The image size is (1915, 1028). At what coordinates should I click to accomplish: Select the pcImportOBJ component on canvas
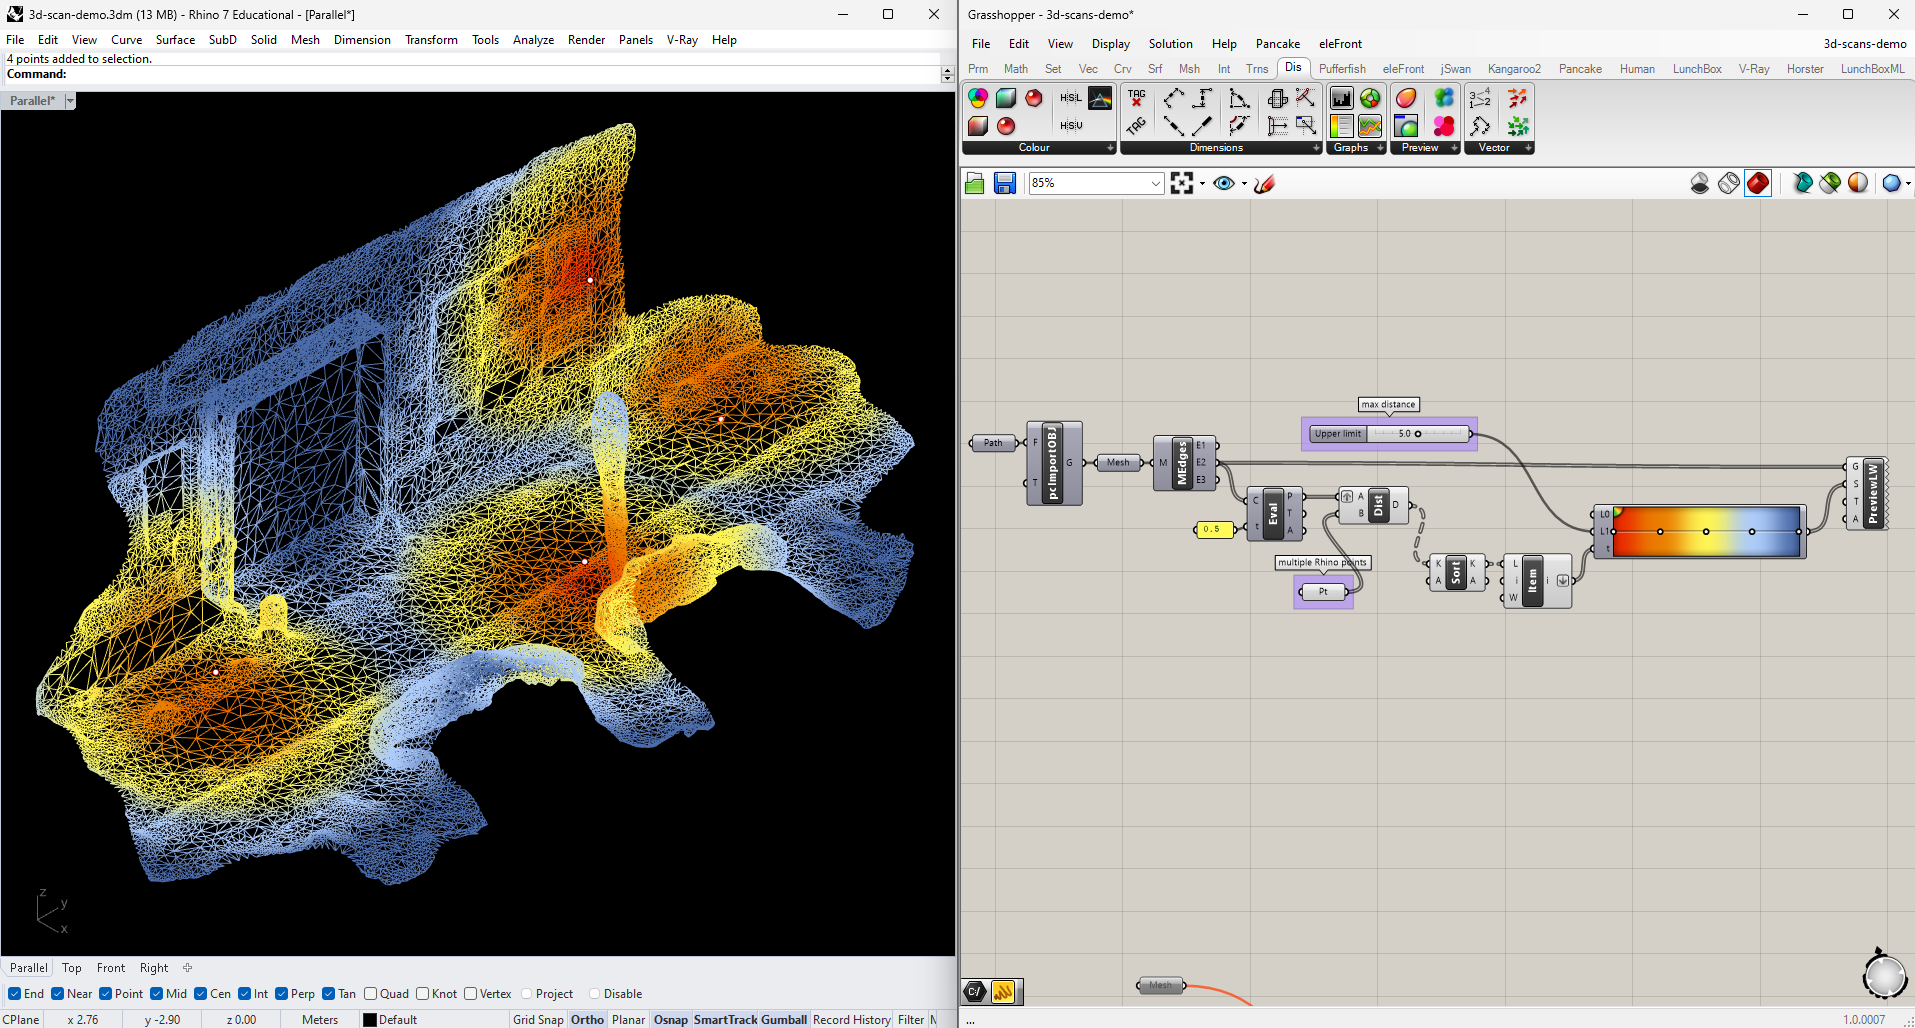coord(1054,463)
